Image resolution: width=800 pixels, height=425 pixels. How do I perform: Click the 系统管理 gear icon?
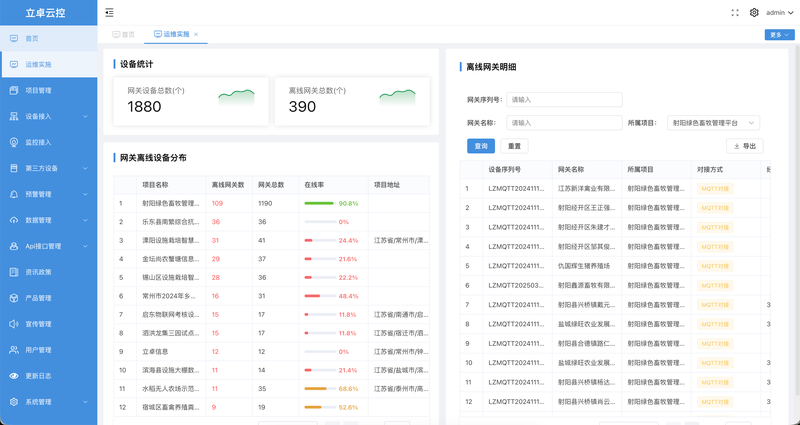point(14,402)
